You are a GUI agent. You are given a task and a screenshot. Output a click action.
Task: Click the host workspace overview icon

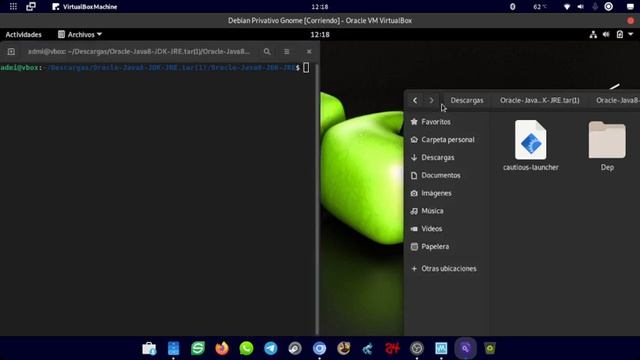click(x=31, y=7)
